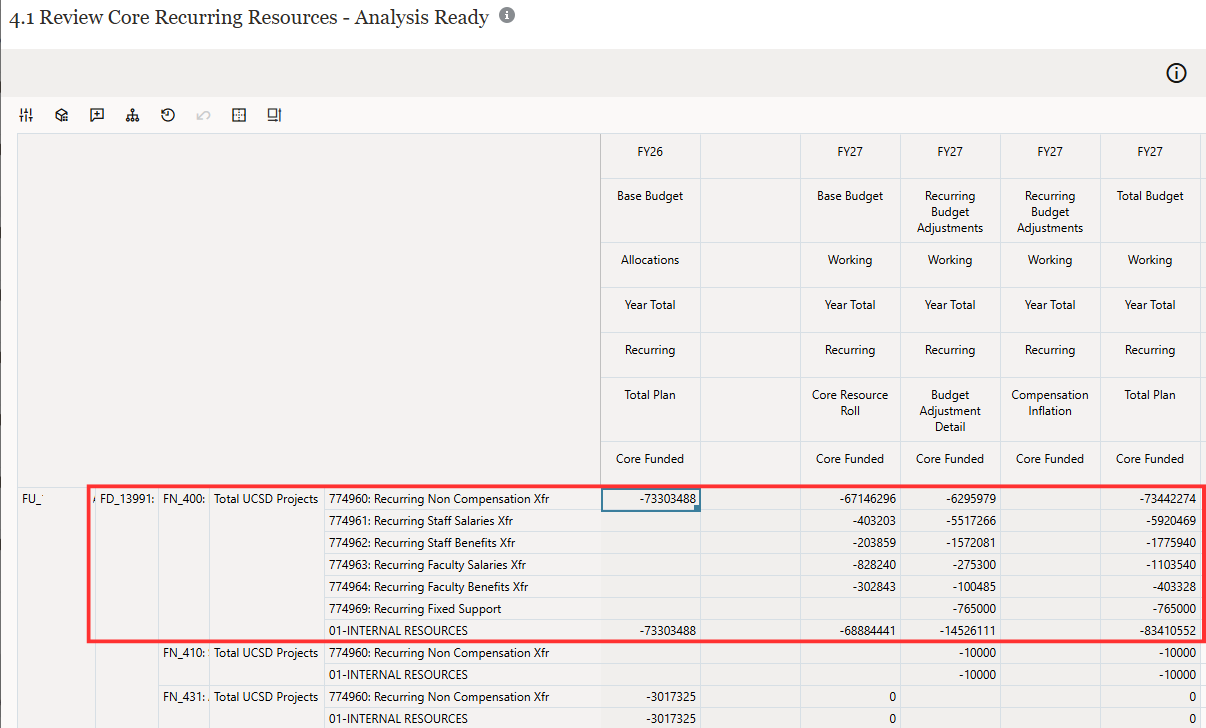
Task: Click the history clock icon in toolbar
Action: (168, 115)
